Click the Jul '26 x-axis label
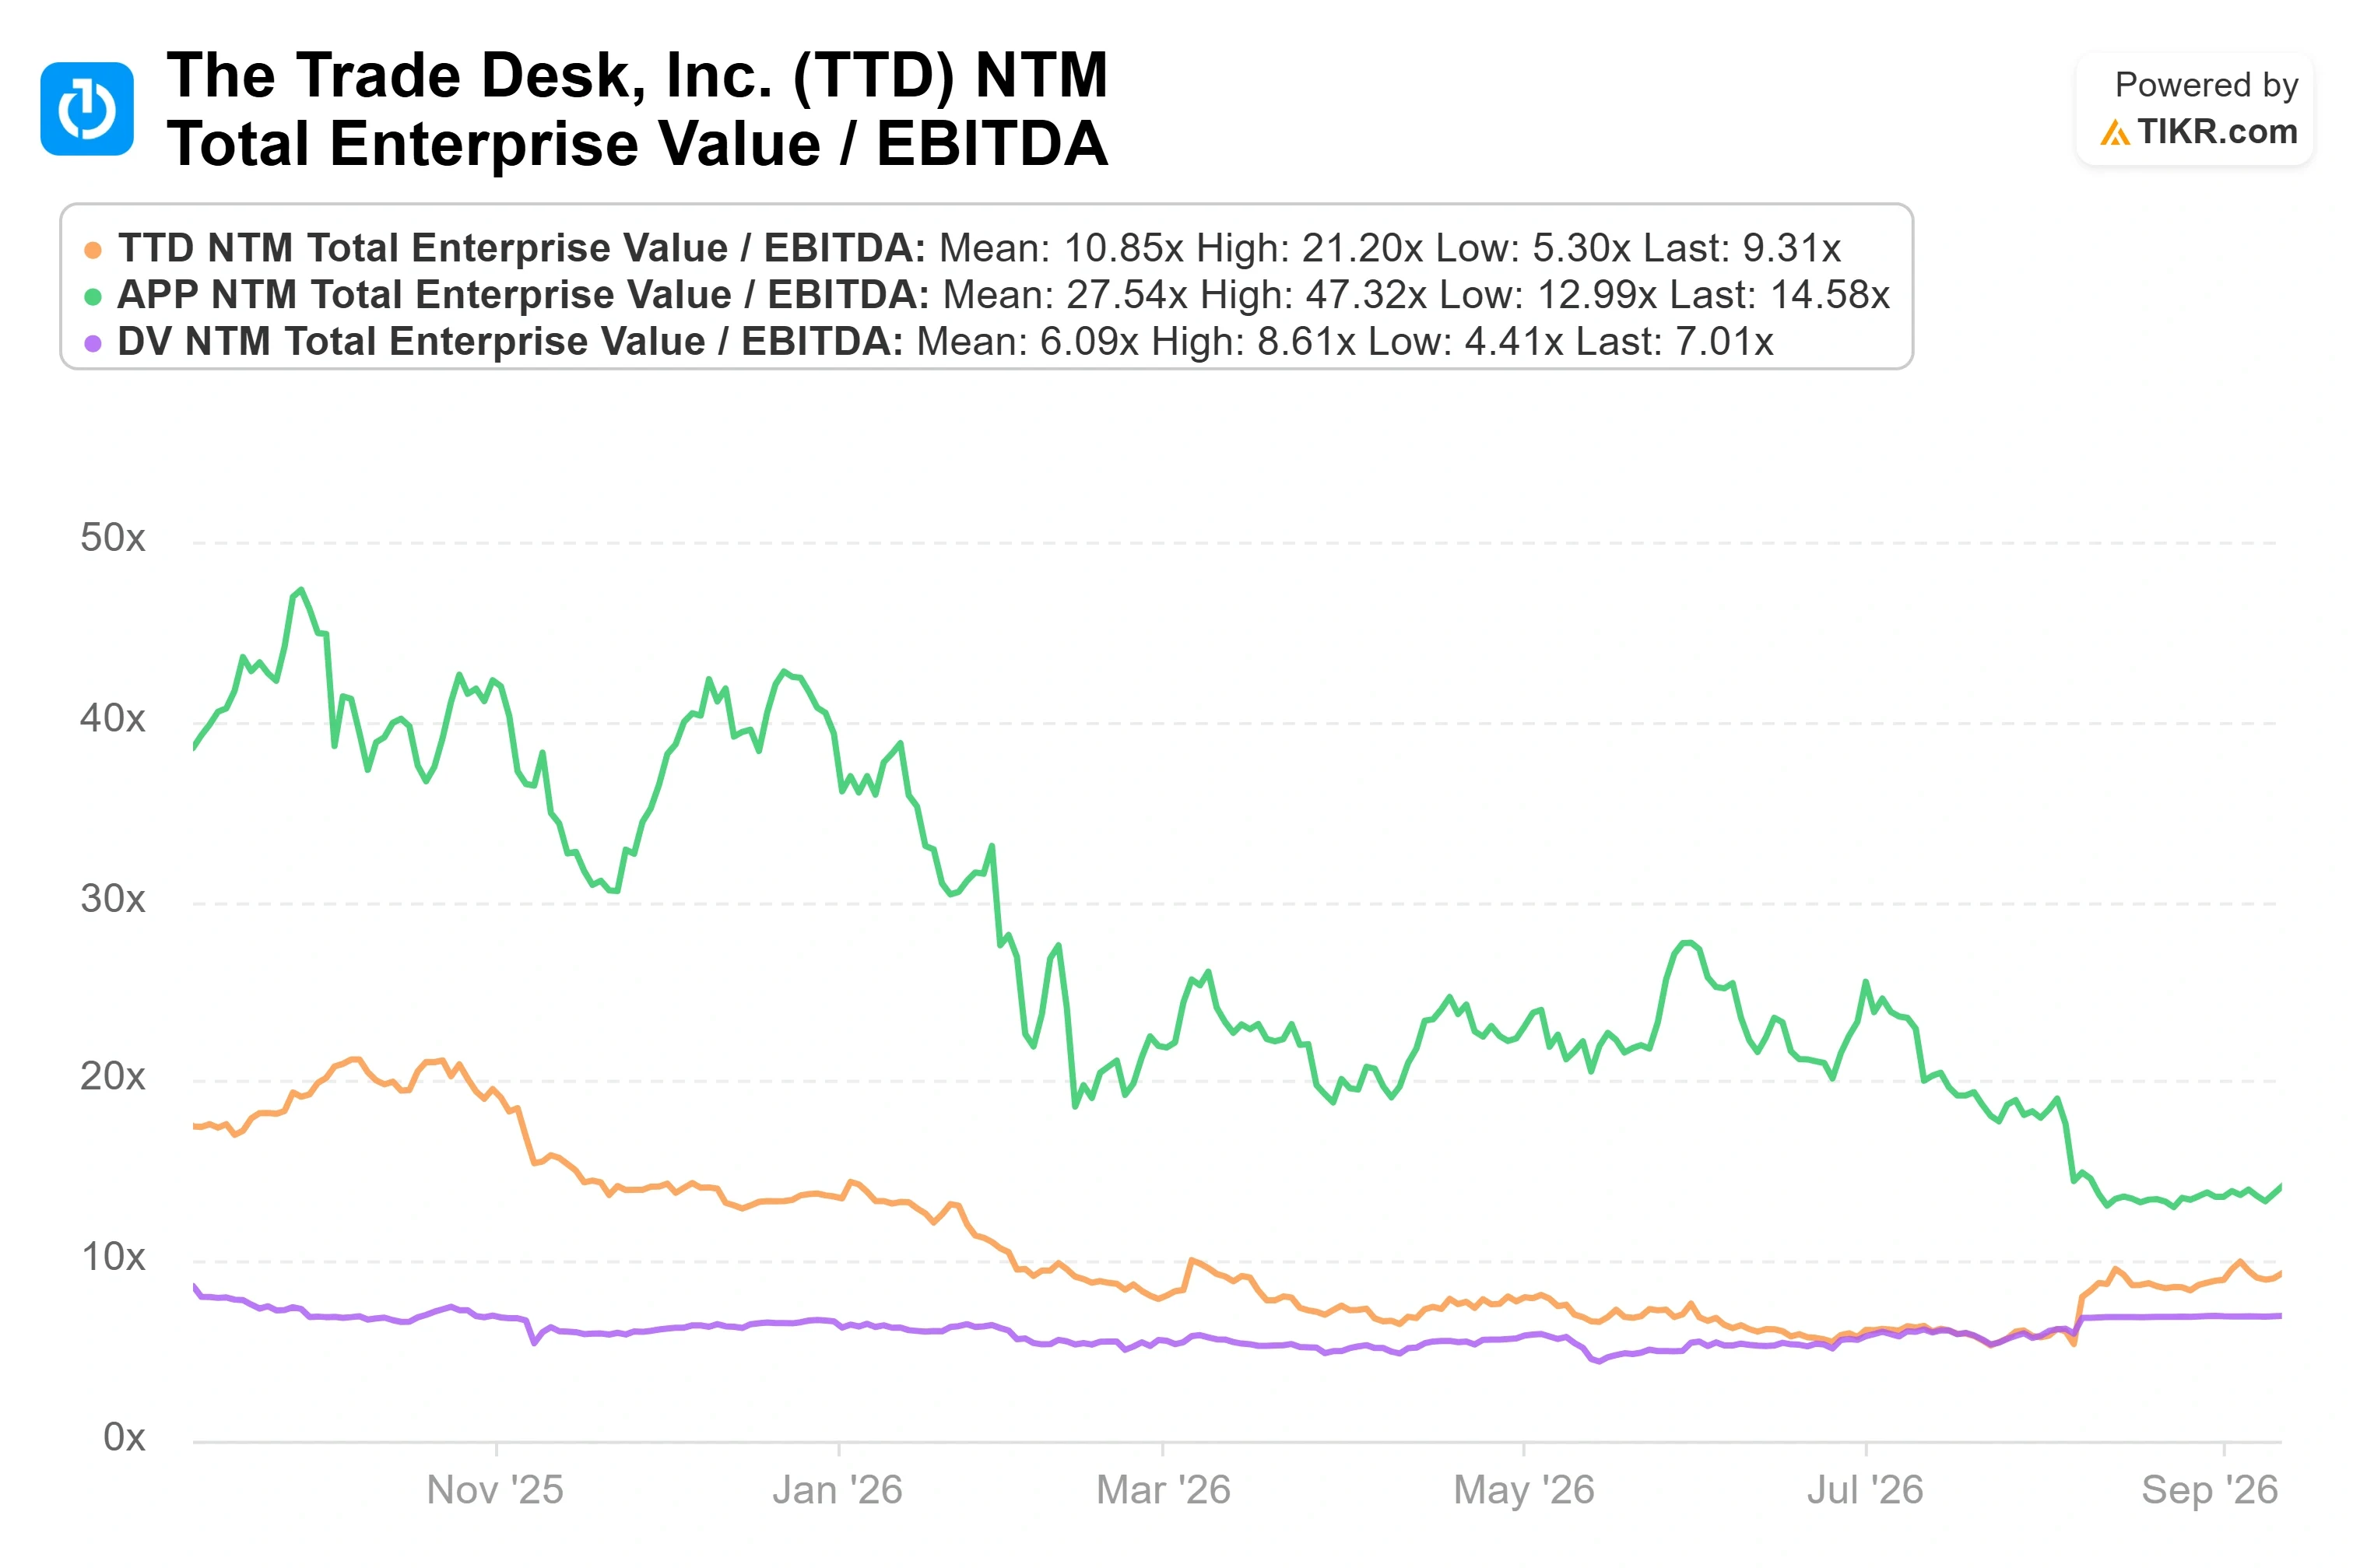2353x1568 pixels. (1865, 1490)
